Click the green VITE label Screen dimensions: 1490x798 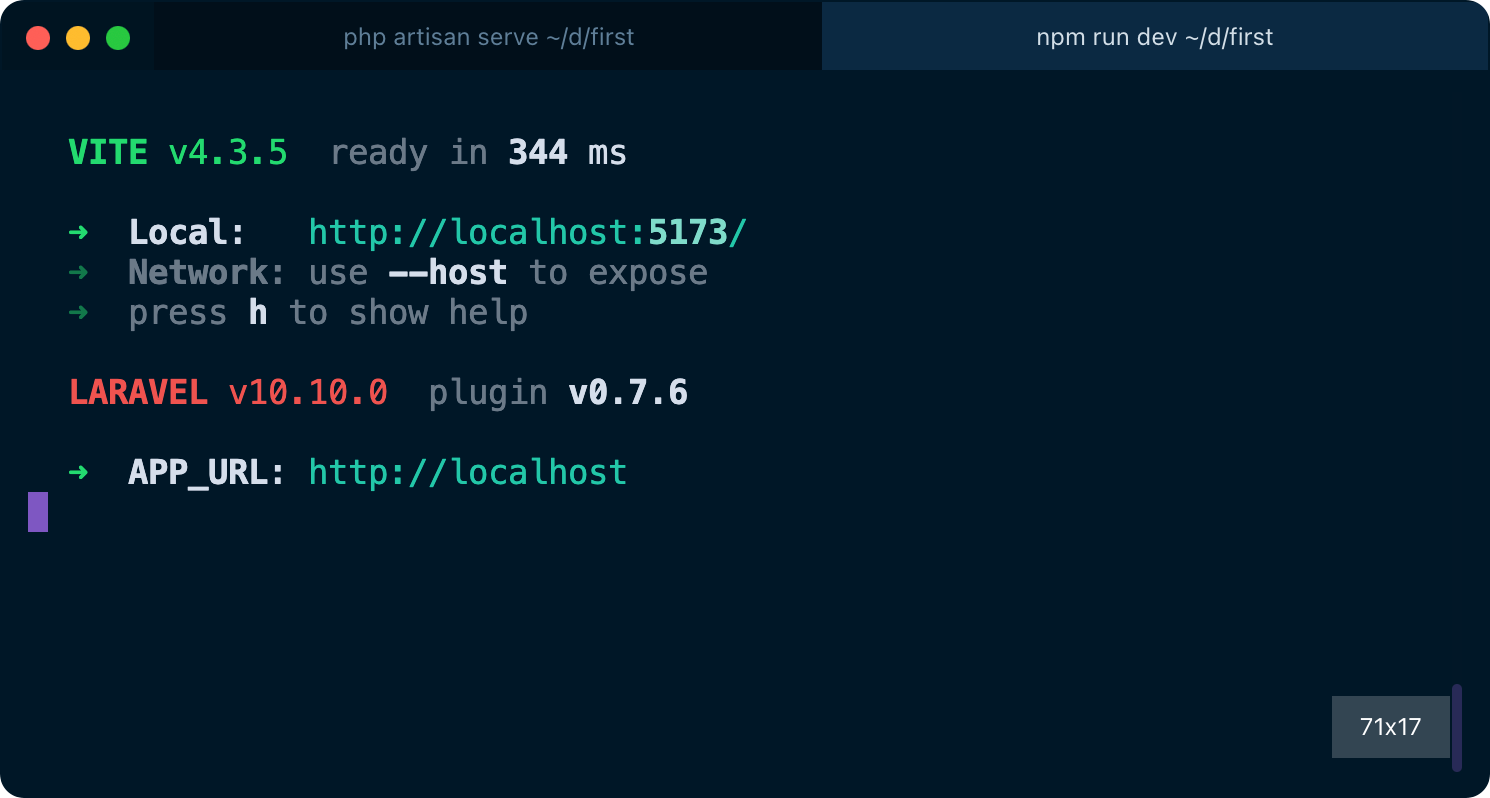[x=108, y=153]
